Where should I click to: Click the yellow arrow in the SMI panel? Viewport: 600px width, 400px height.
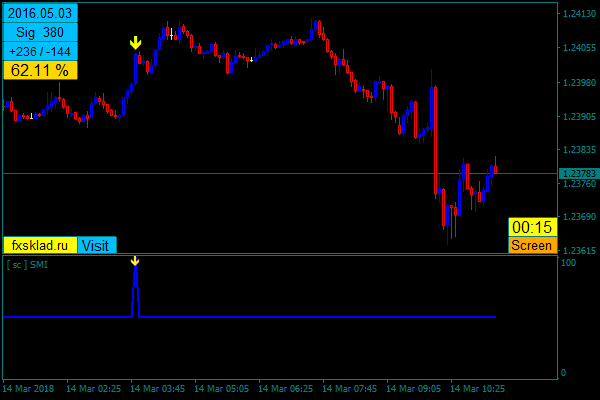point(135,261)
